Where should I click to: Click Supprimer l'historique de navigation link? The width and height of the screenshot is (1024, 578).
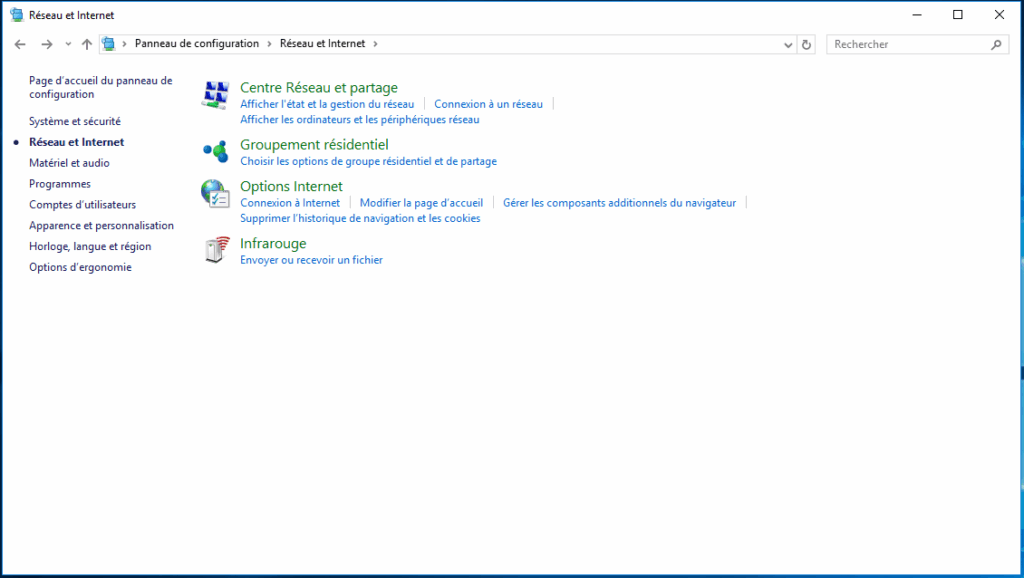pos(360,218)
